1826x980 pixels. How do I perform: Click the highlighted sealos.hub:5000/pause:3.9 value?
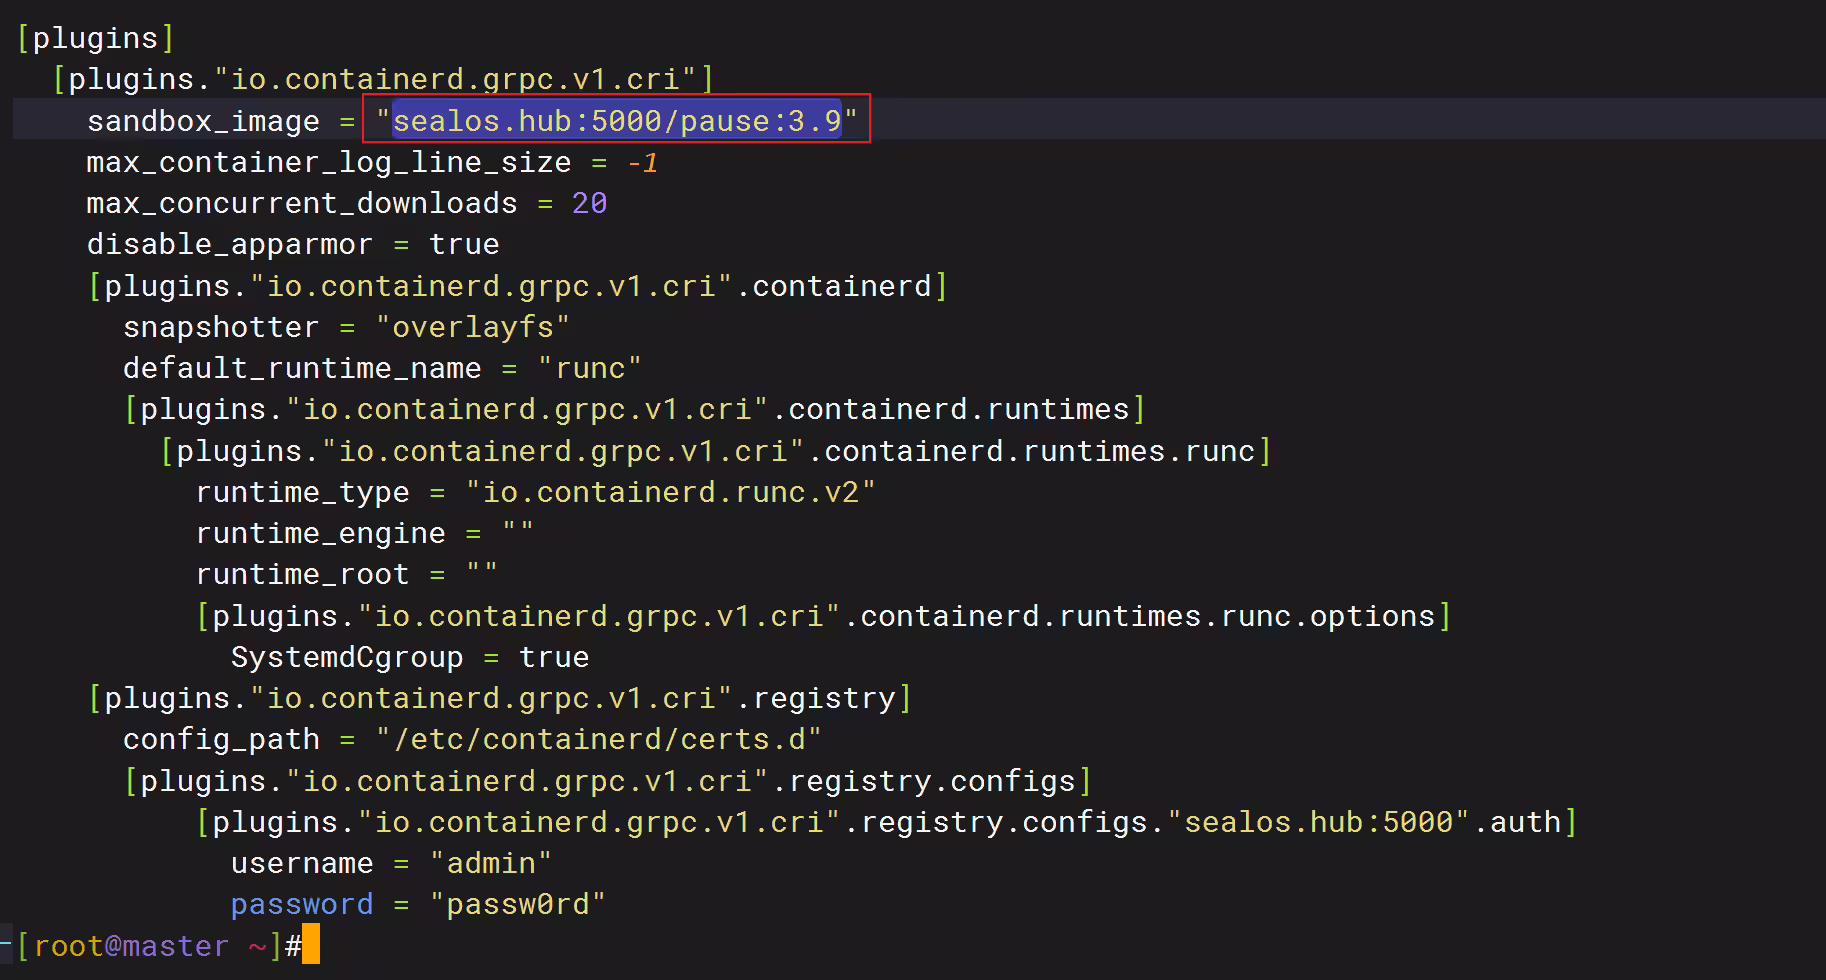point(616,120)
